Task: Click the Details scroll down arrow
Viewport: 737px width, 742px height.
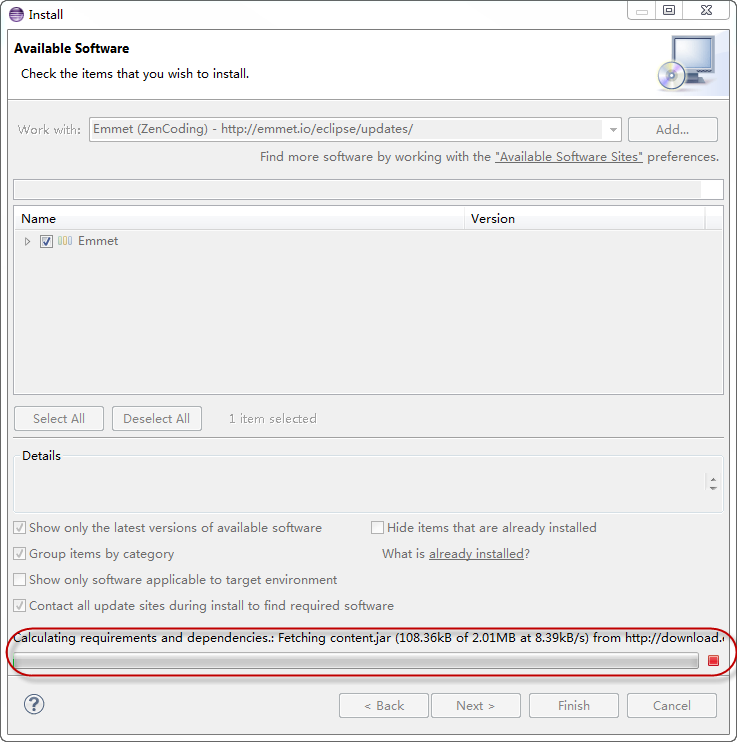Action: click(713, 488)
